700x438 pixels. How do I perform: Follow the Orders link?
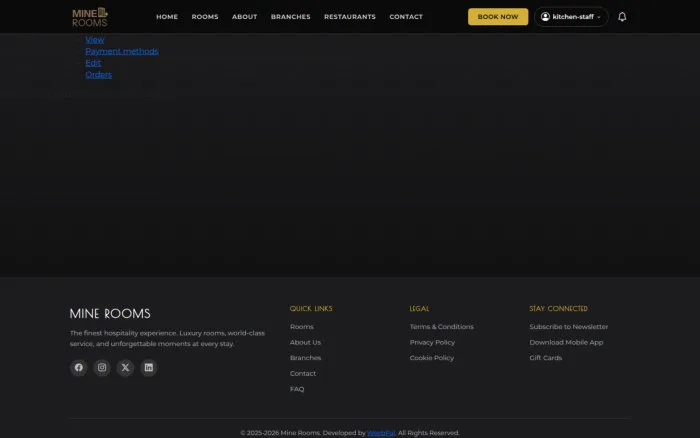[x=98, y=75]
